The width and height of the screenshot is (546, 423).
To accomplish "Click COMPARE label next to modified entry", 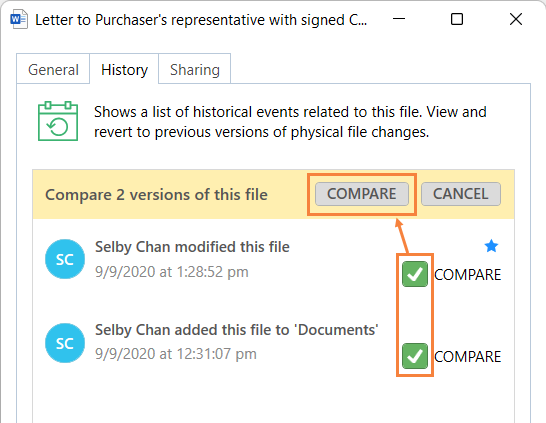I will tap(468, 275).
